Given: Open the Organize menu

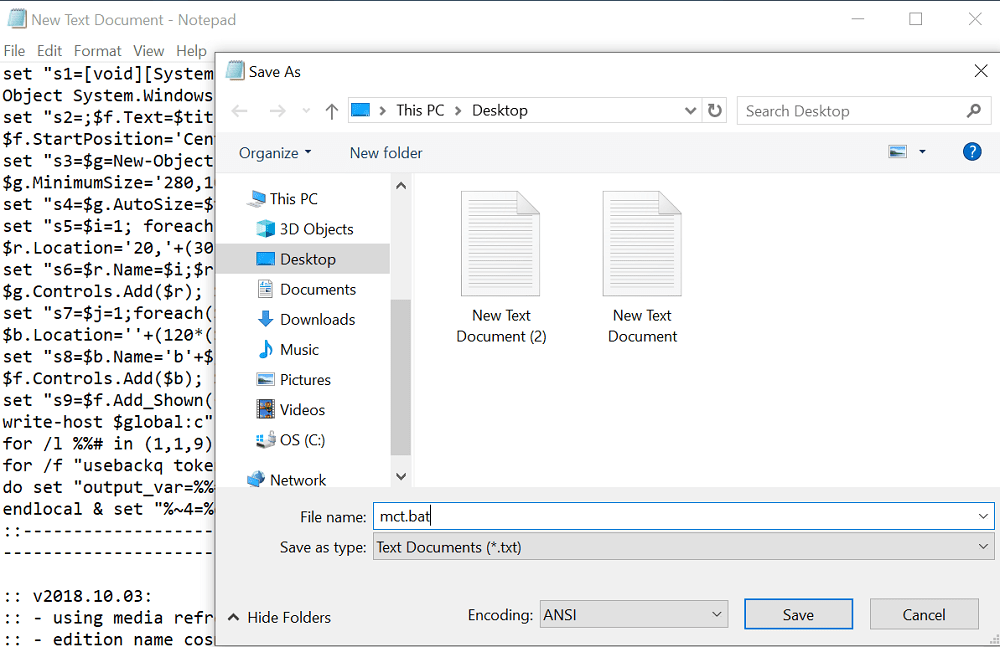Looking at the screenshot, I should point(275,153).
